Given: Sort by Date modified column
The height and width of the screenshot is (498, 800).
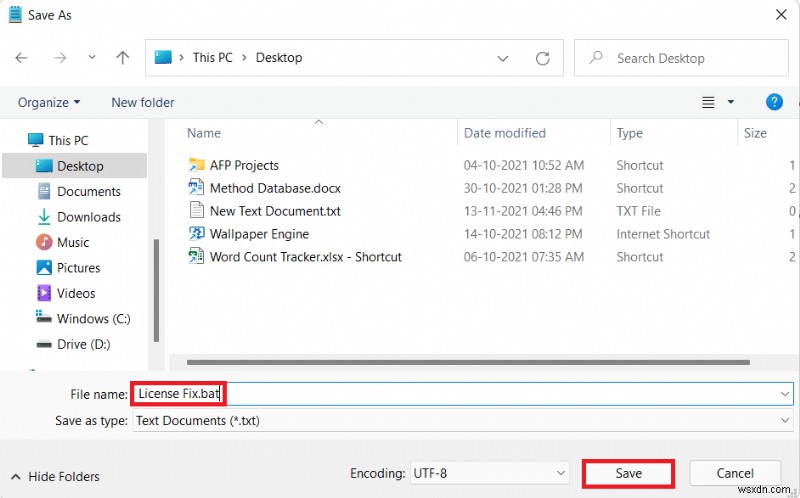Looking at the screenshot, I should [505, 133].
